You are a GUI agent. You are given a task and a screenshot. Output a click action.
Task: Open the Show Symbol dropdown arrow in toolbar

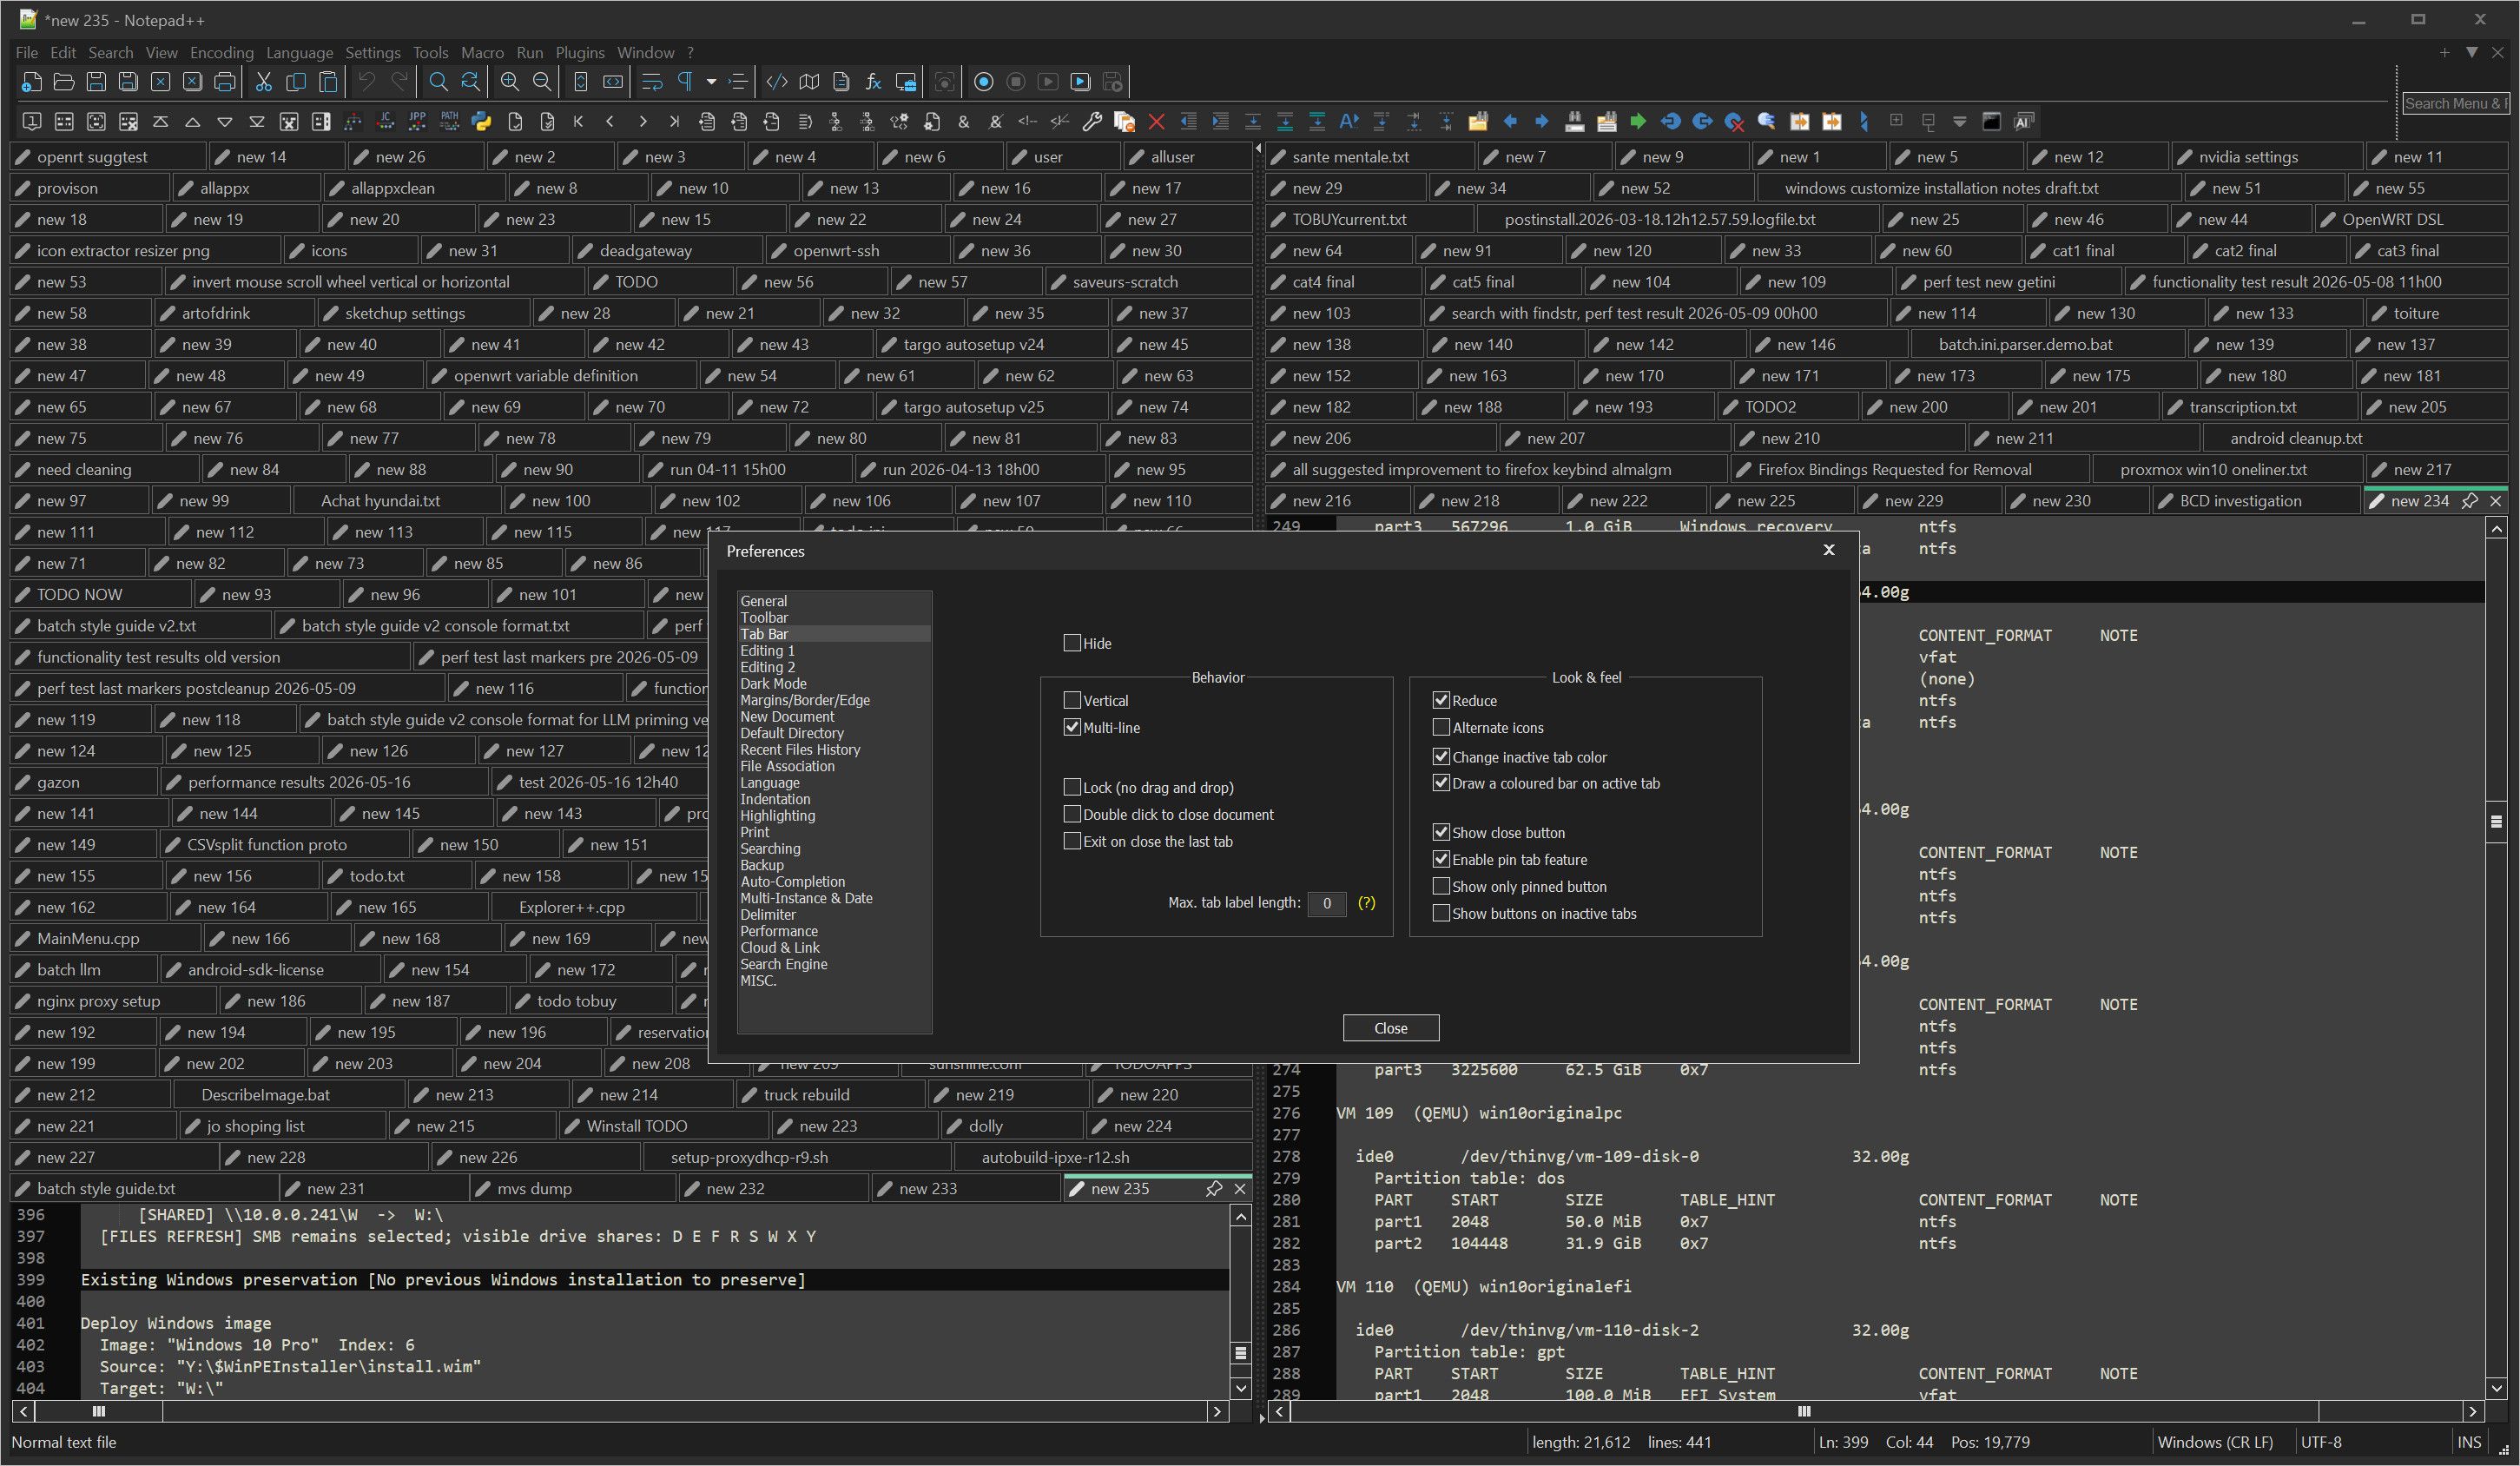711,82
